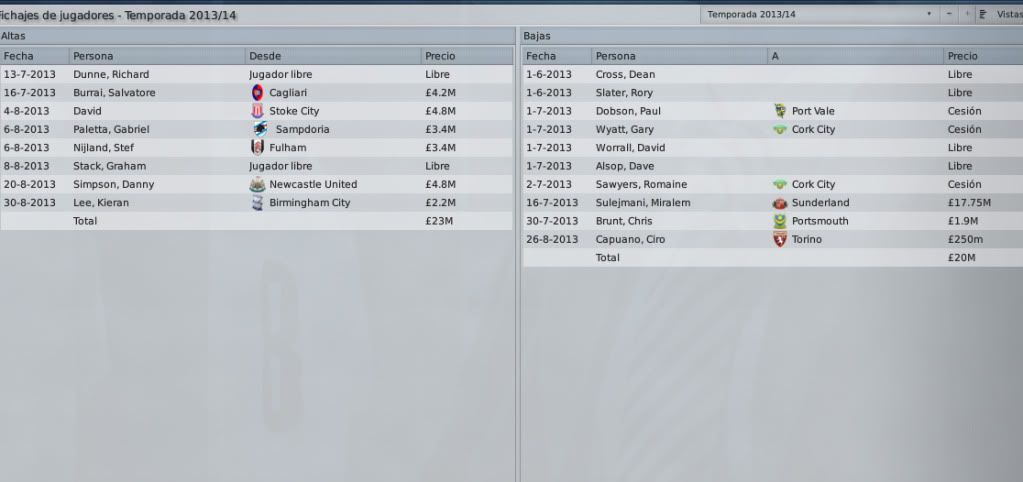Open player Brunt, Chris
The image size is (1023, 482).
tap(624, 221)
